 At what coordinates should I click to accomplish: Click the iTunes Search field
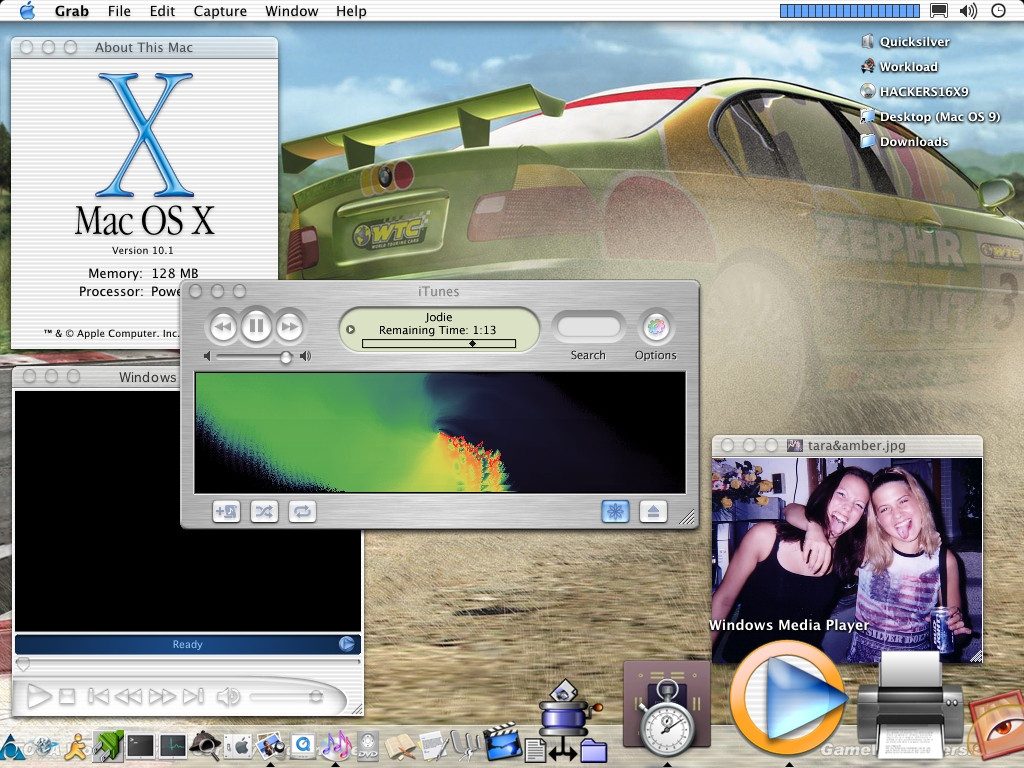(x=588, y=327)
